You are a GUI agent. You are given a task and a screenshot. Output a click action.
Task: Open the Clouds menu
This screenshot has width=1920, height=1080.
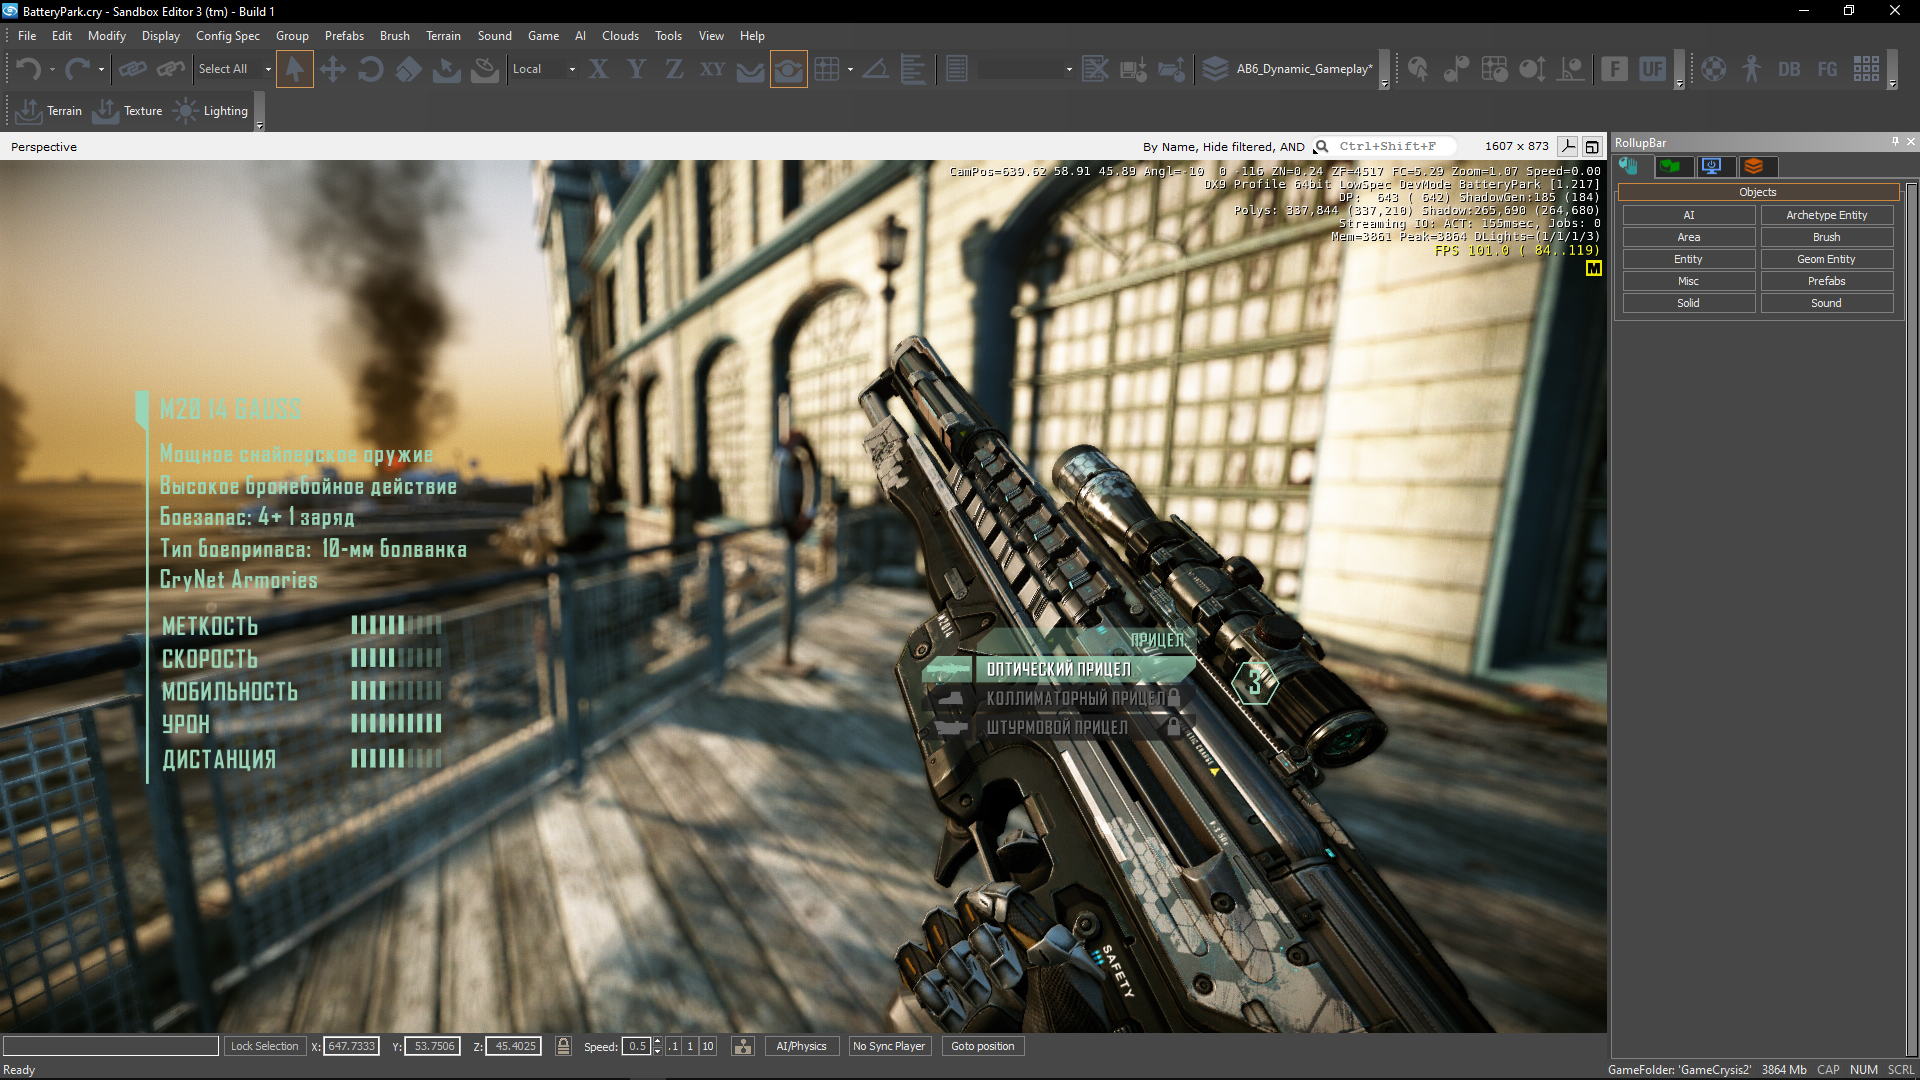(620, 36)
